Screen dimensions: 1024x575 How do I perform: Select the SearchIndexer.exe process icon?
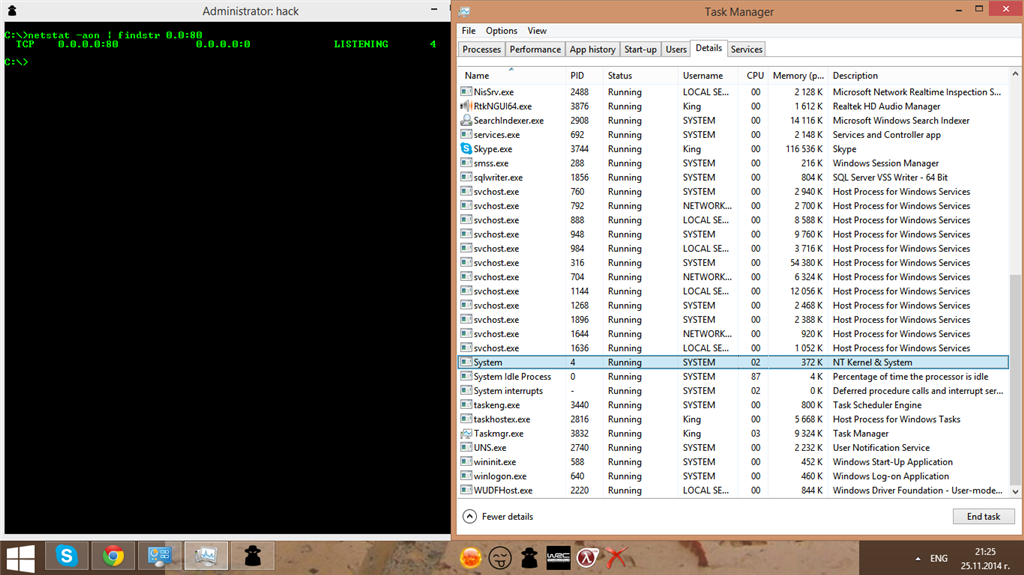coord(466,120)
